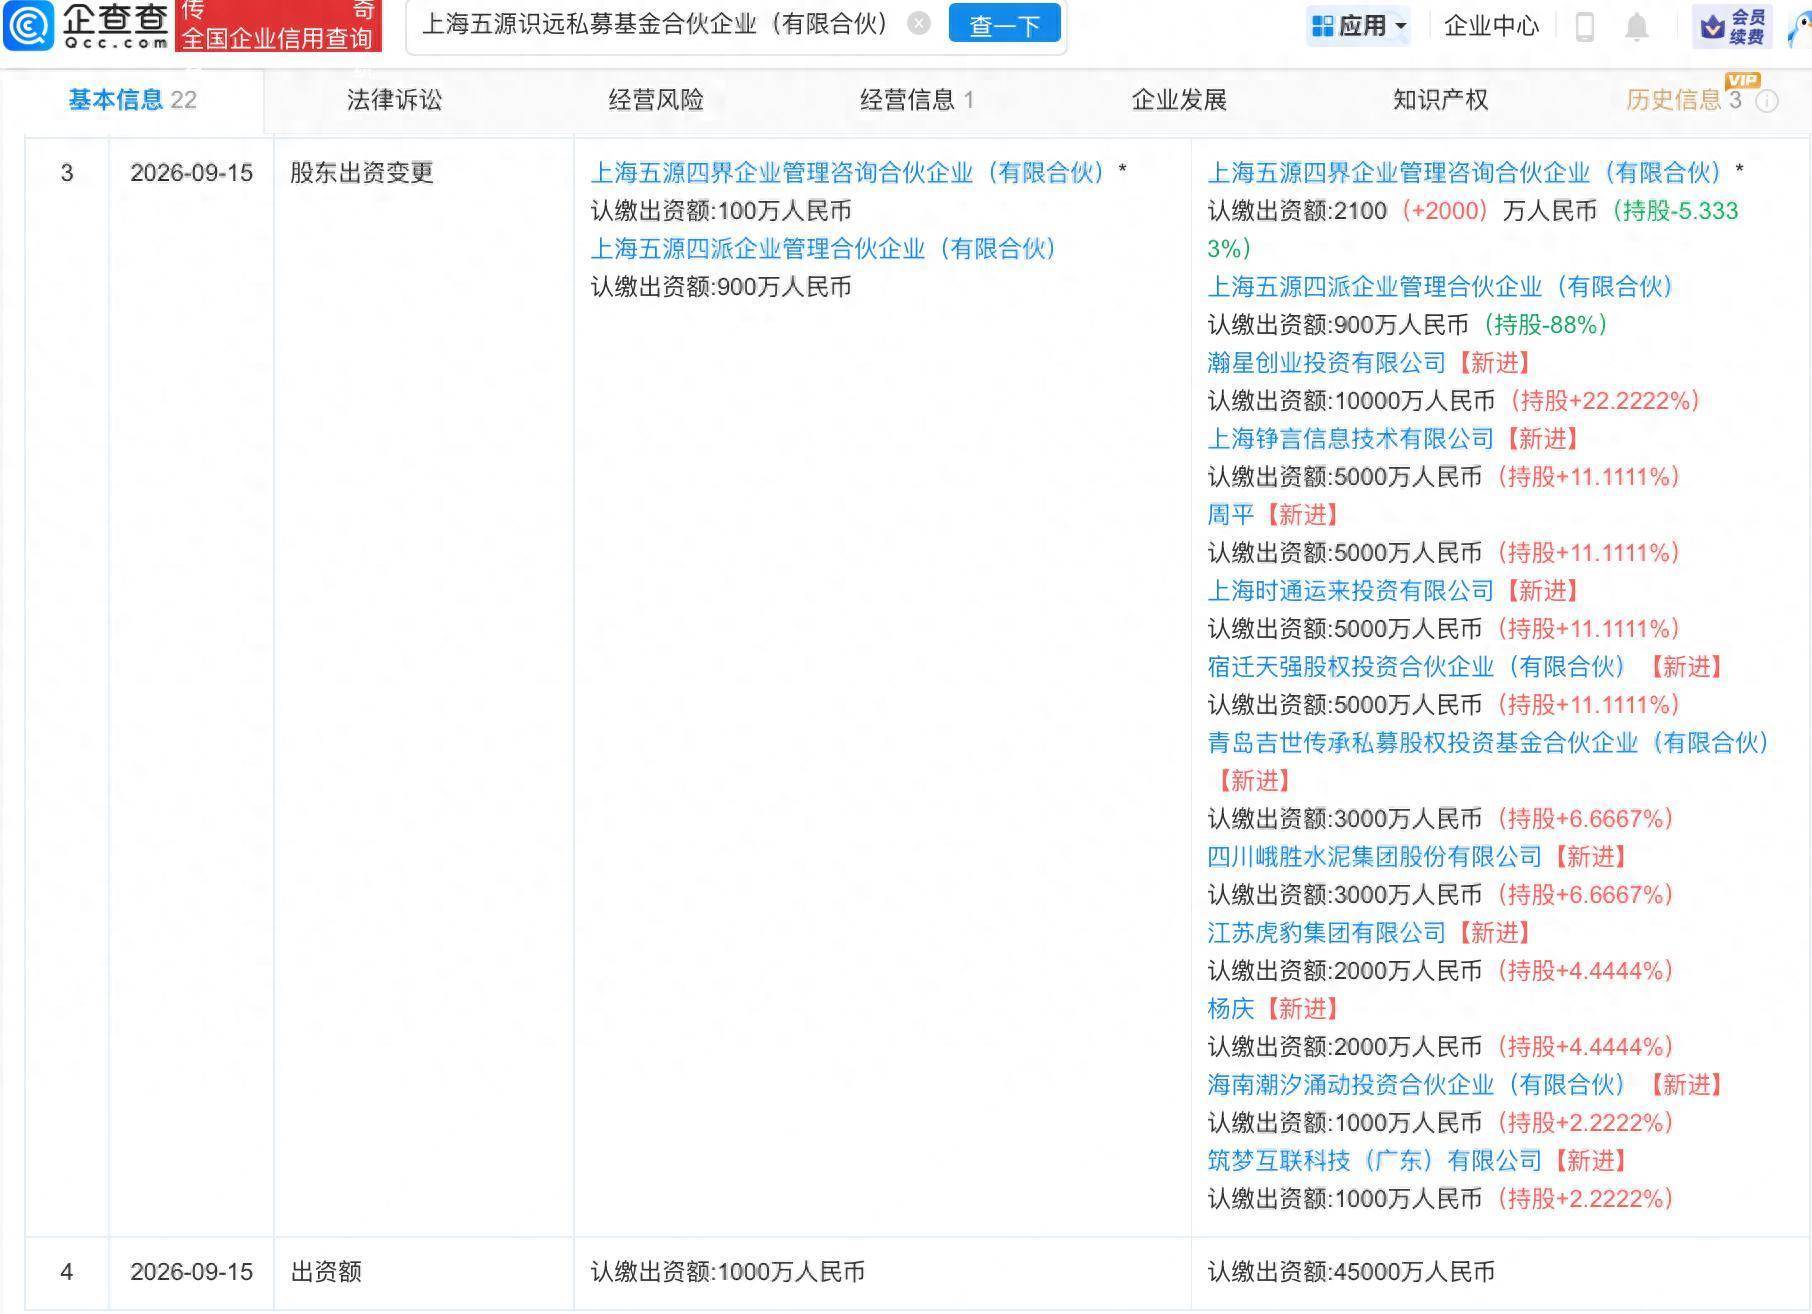Click the info icon beside 历史信息
The height and width of the screenshot is (1314, 1812).
pyautogui.click(x=1767, y=101)
